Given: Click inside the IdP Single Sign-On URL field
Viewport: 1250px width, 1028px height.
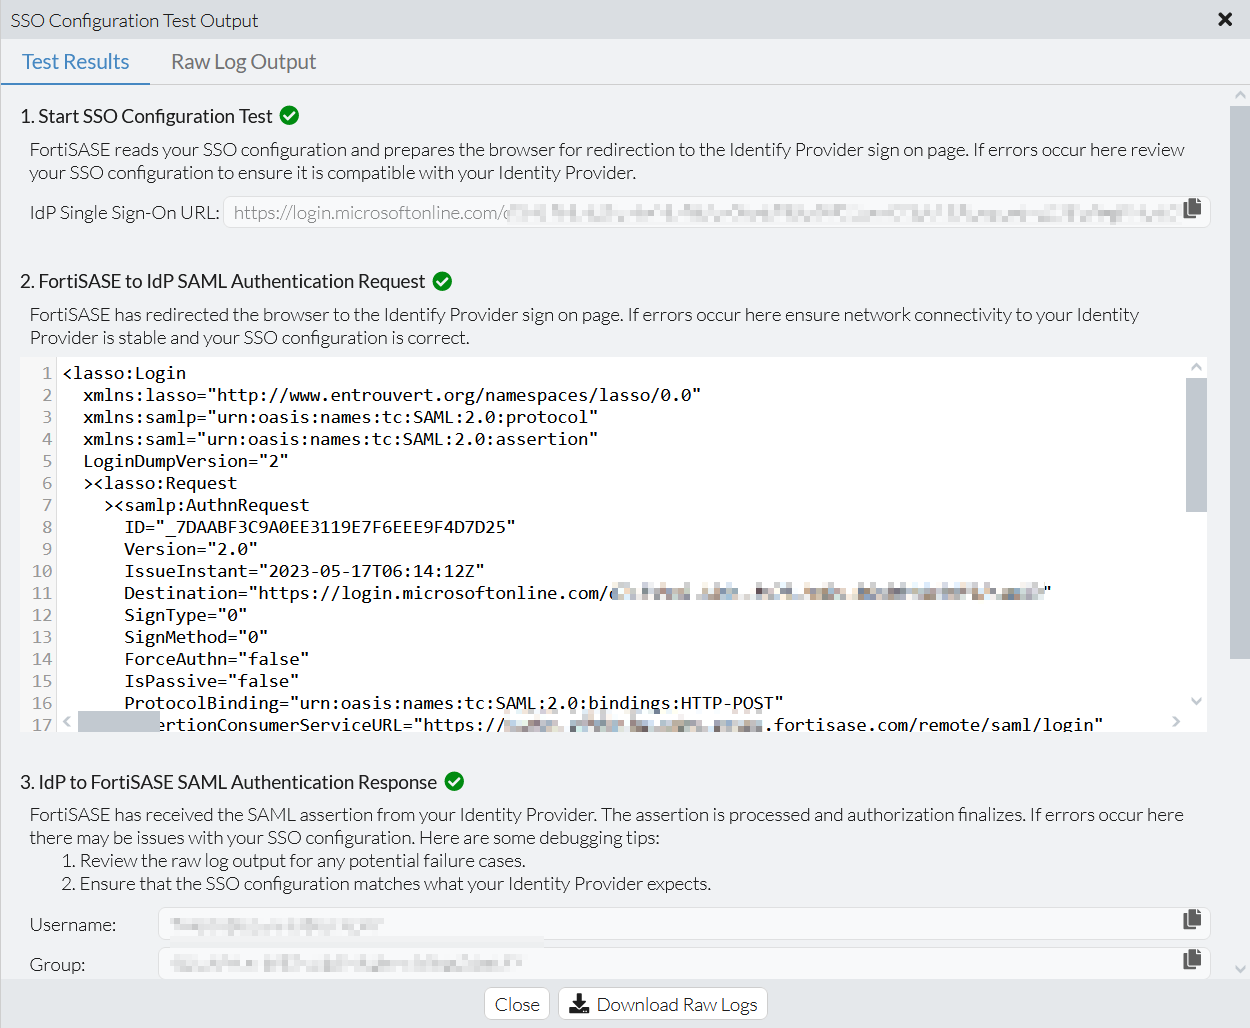Looking at the screenshot, I should (x=700, y=212).
